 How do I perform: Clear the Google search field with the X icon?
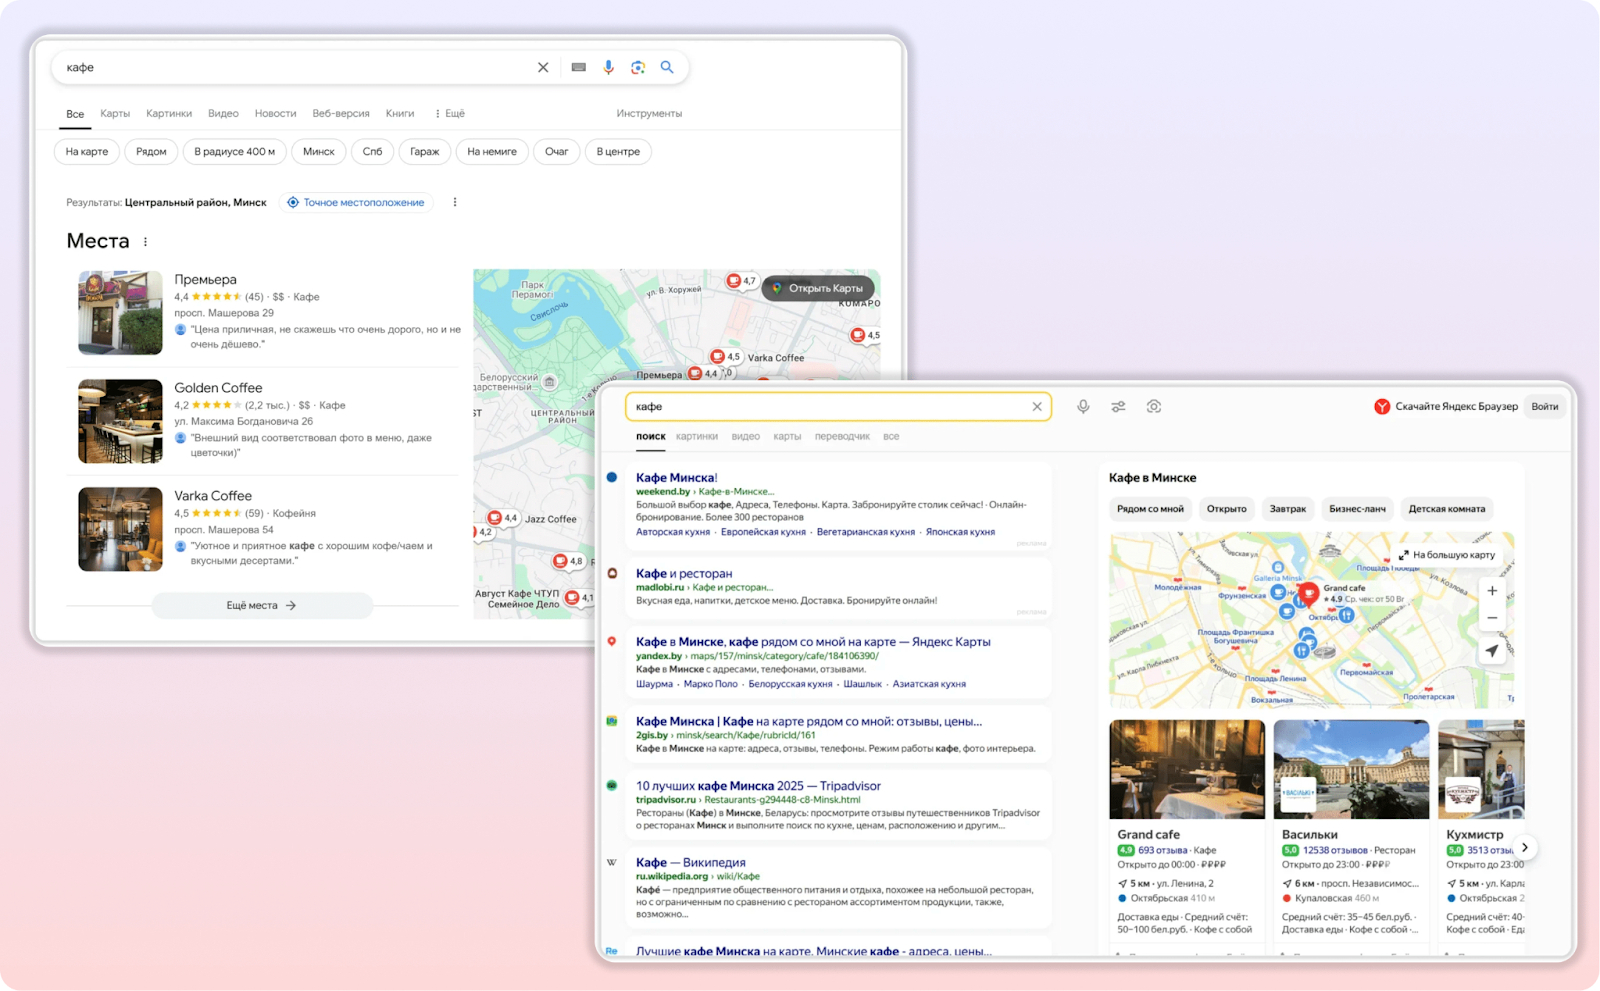pos(543,67)
